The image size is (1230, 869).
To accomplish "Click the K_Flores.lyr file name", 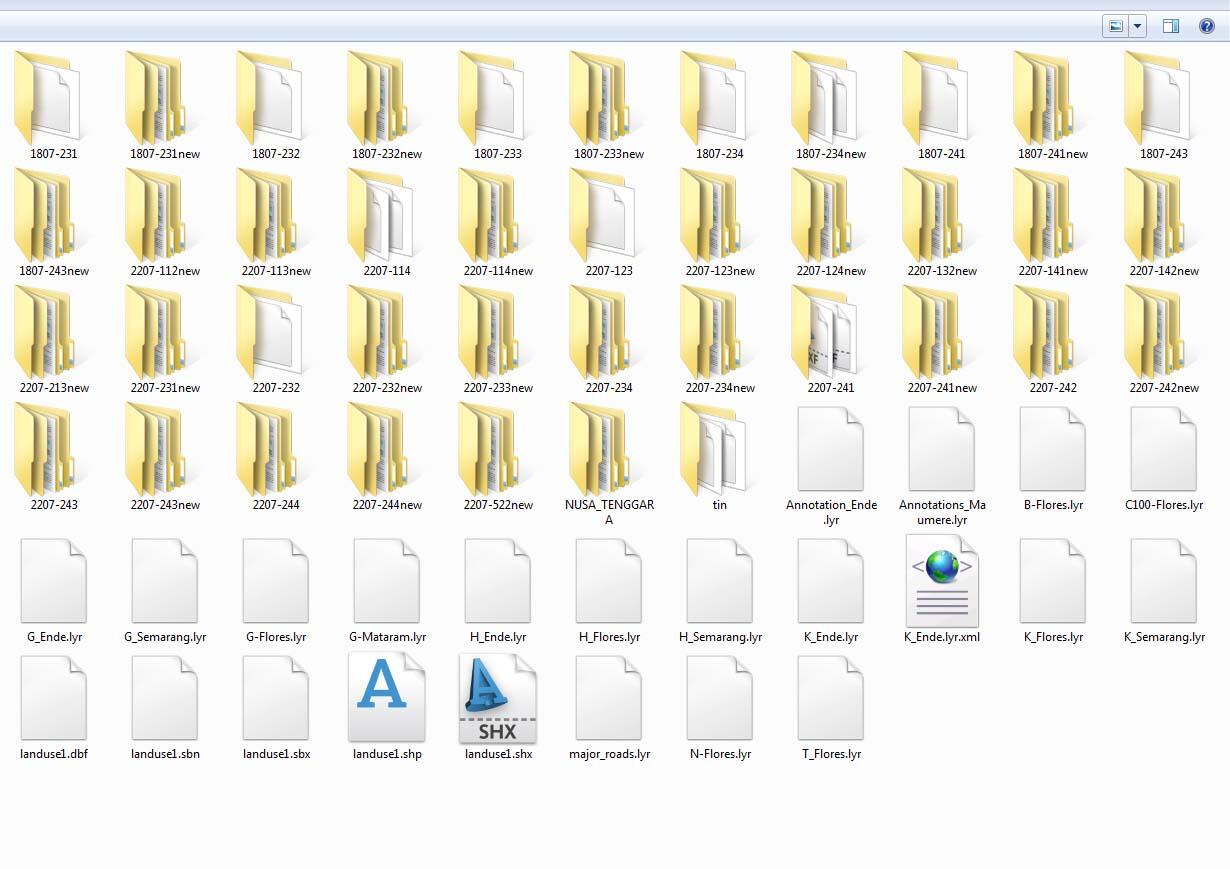I will (x=1053, y=637).
